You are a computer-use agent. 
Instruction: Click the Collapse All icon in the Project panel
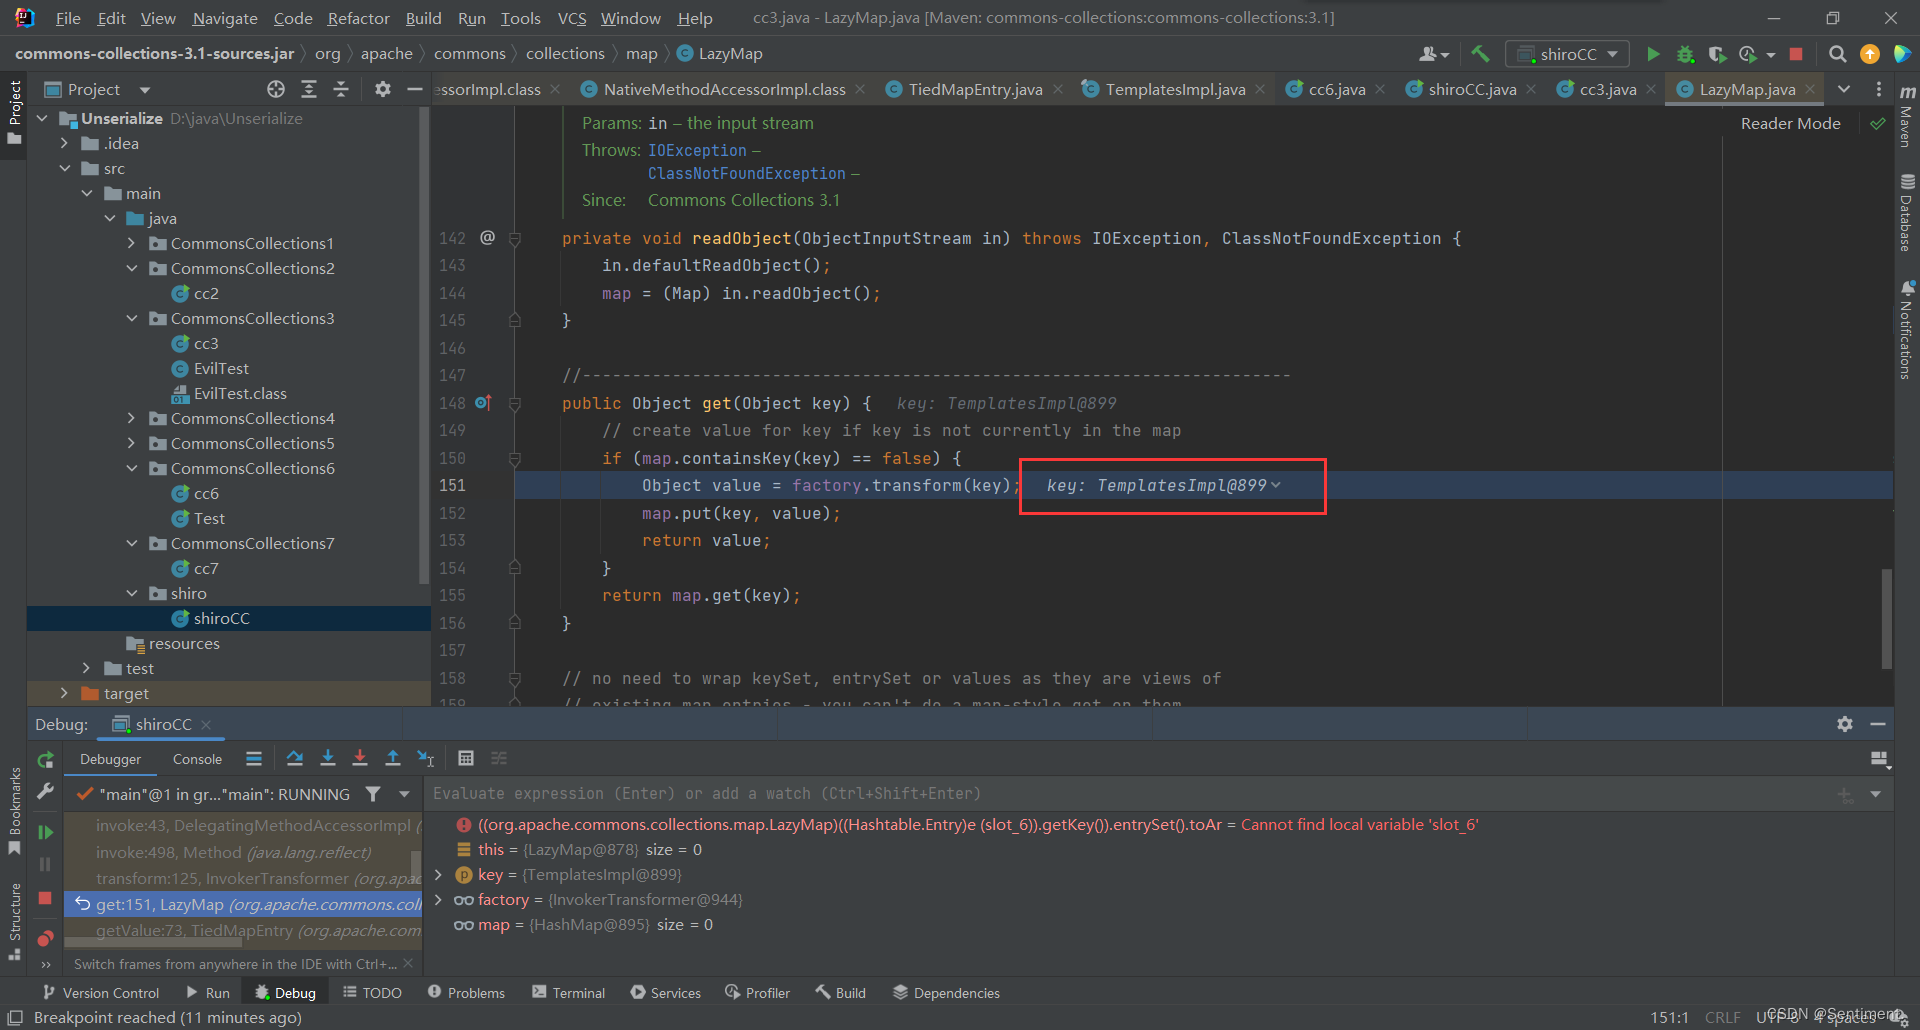341,89
